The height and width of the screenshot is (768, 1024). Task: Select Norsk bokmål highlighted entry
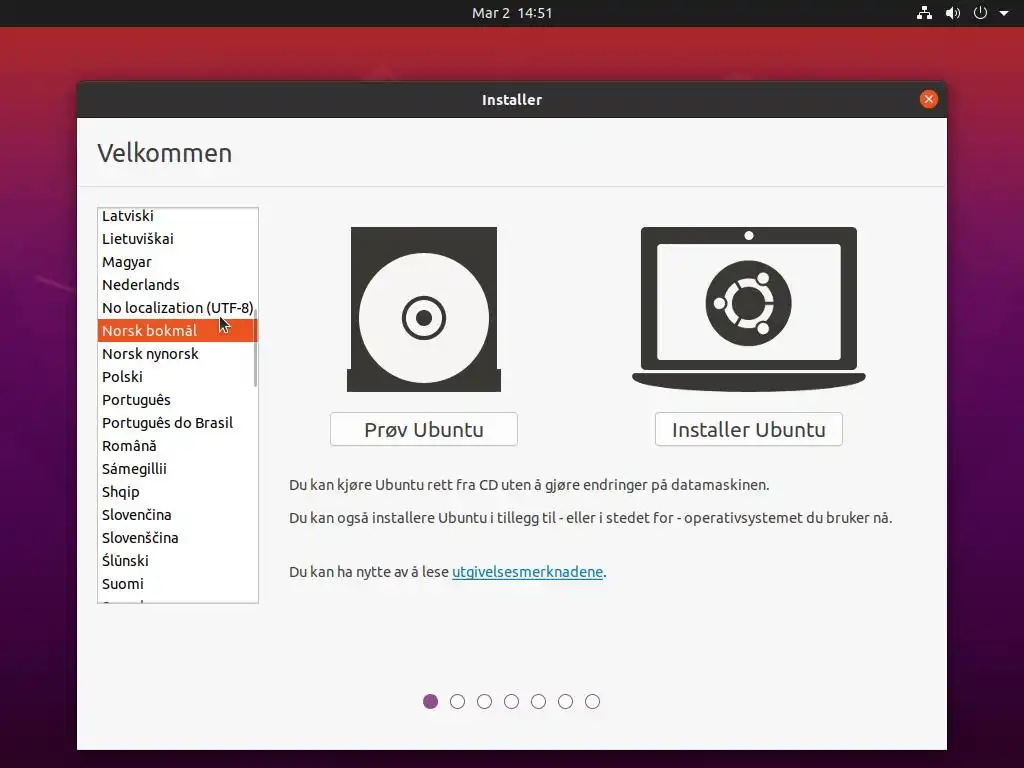176,330
